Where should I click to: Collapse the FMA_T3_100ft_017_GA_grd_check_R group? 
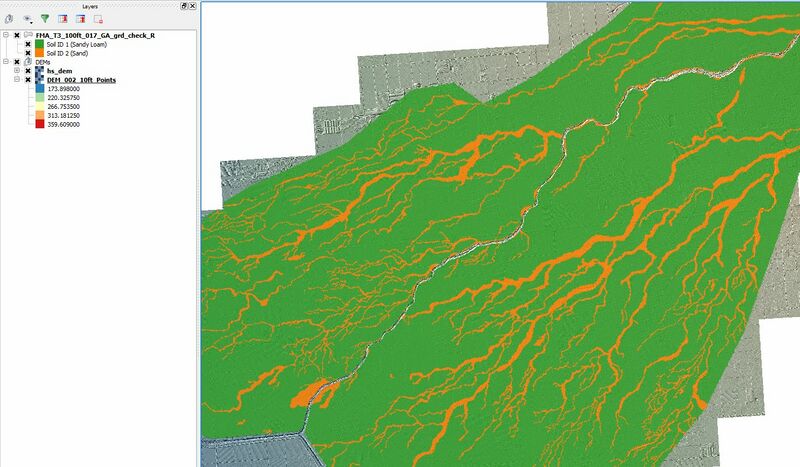pyautogui.click(x=6, y=35)
